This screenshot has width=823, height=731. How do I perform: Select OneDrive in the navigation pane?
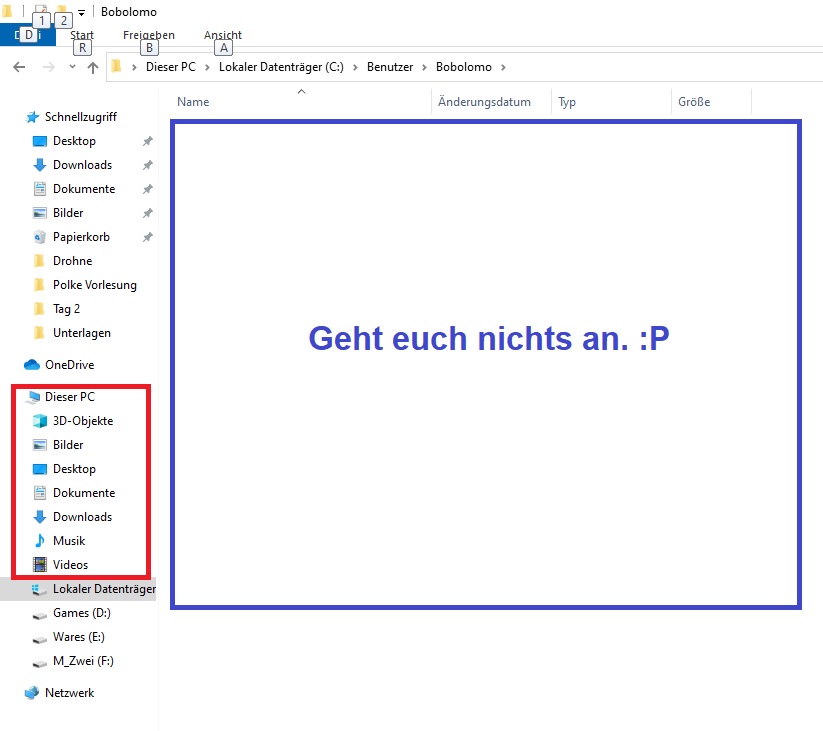[68, 364]
